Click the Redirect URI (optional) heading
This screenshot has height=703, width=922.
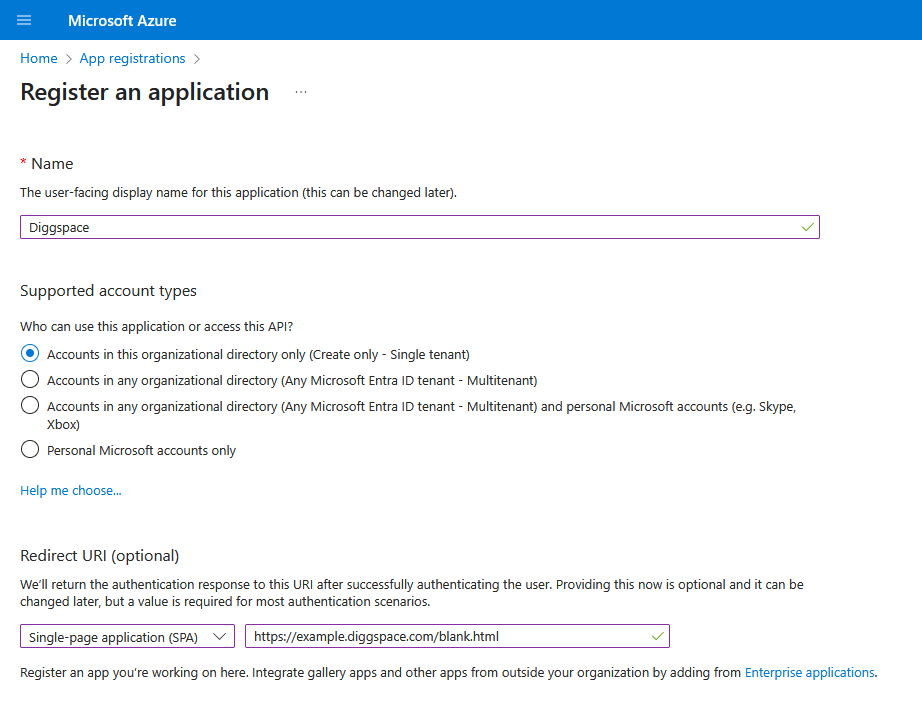99,555
